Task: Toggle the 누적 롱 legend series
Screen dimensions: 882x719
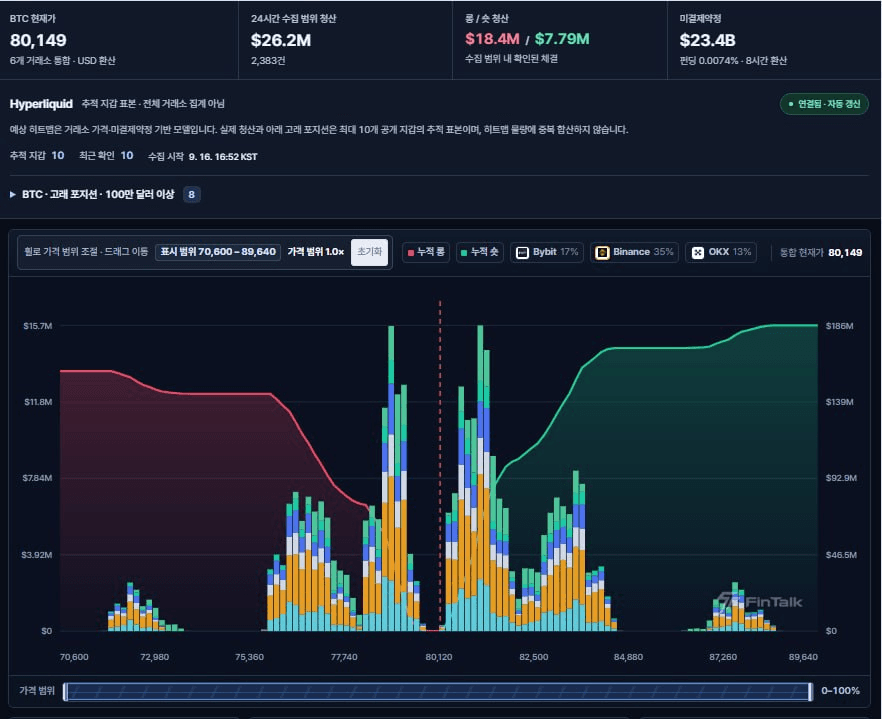Action: click(x=426, y=252)
